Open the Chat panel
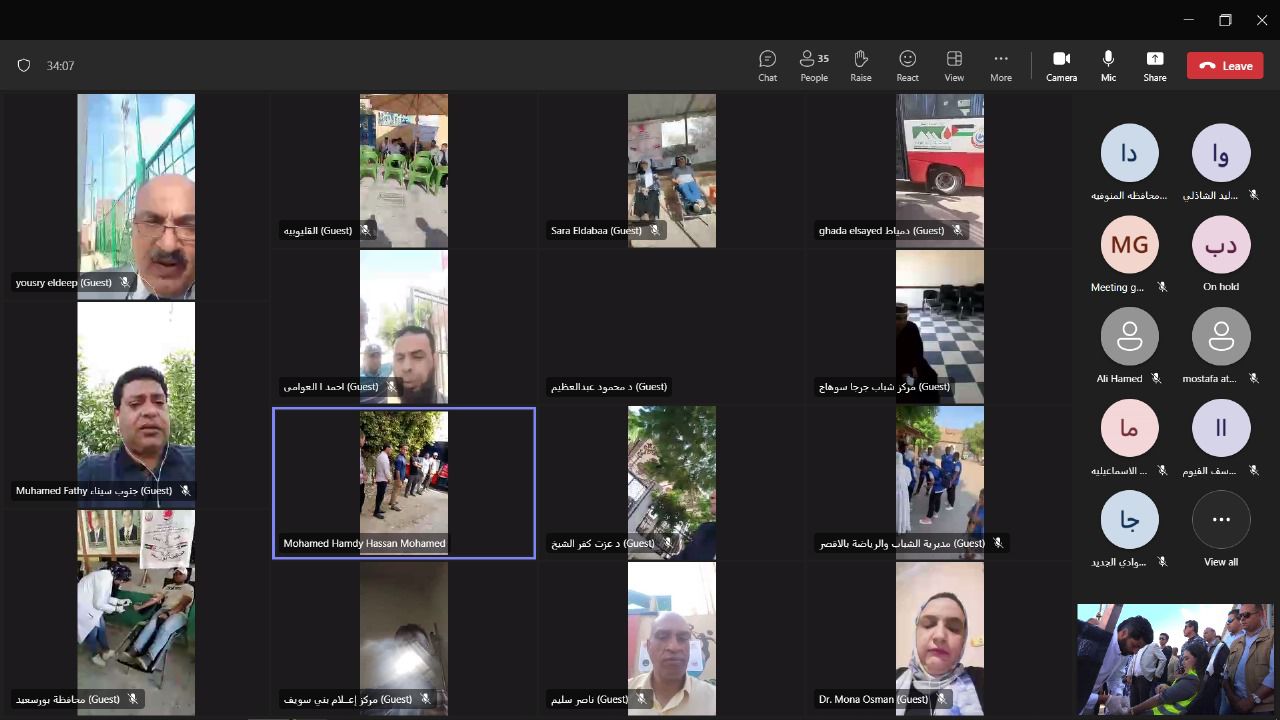Viewport: 1280px width, 720px height. [767, 65]
